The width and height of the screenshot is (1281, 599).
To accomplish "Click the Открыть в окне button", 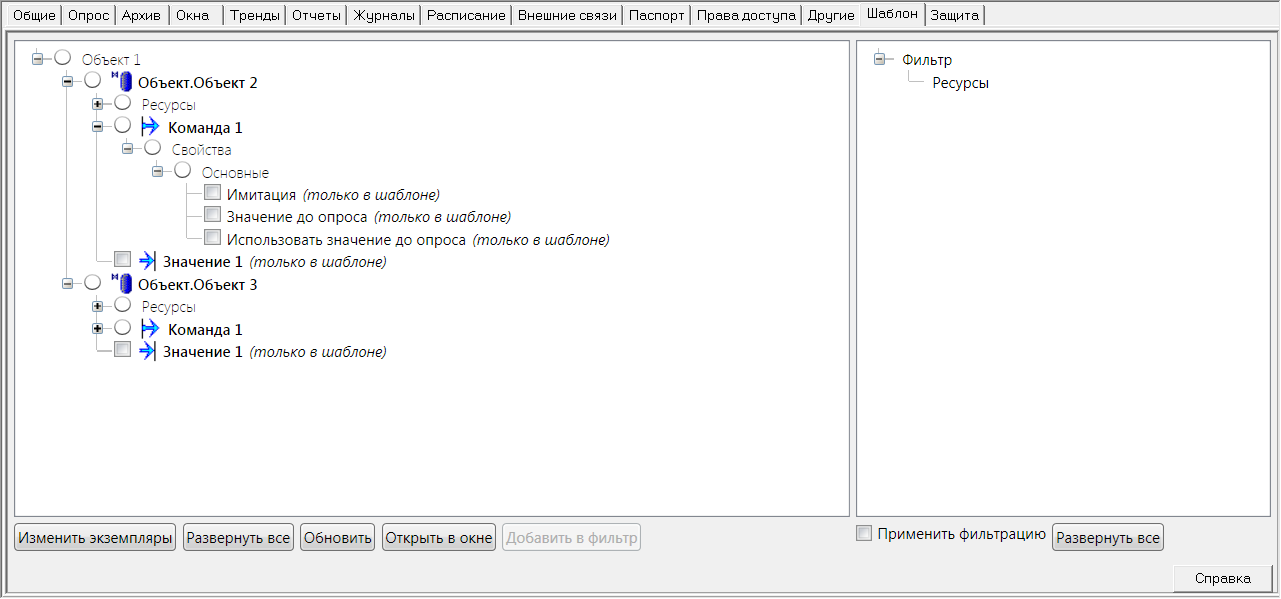I will click(439, 538).
